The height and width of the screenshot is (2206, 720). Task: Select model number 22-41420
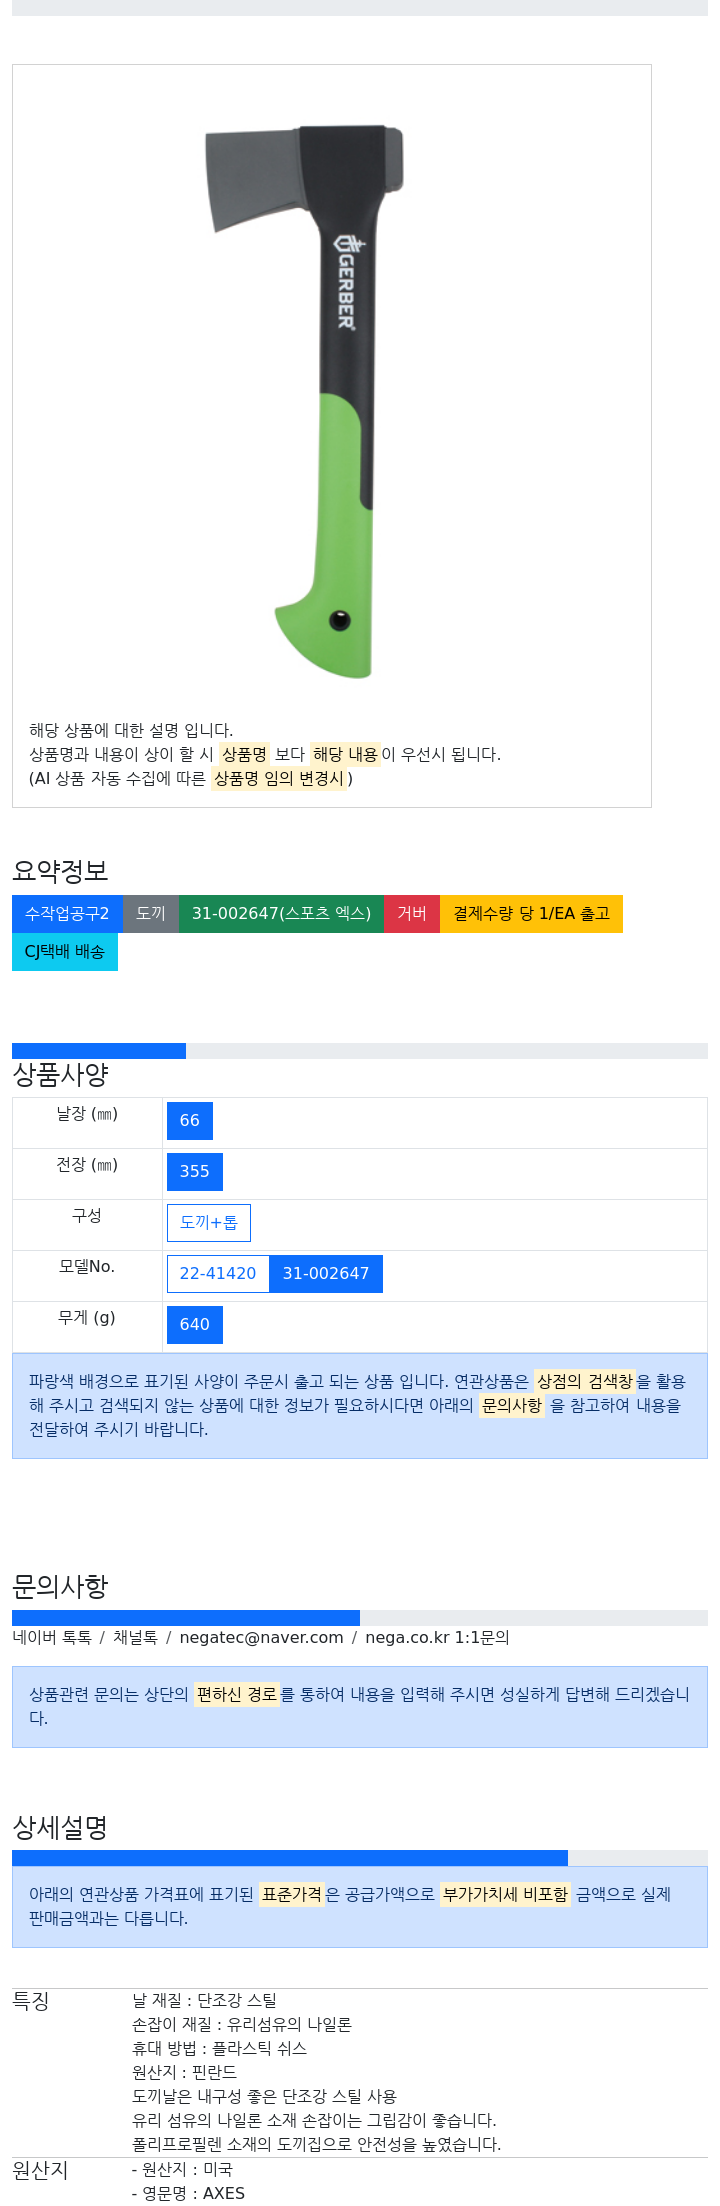coord(218,1274)
